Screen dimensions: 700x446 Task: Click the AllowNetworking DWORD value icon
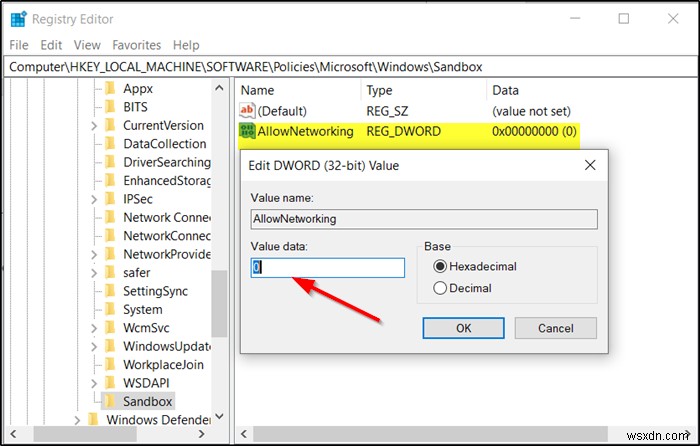247,131
